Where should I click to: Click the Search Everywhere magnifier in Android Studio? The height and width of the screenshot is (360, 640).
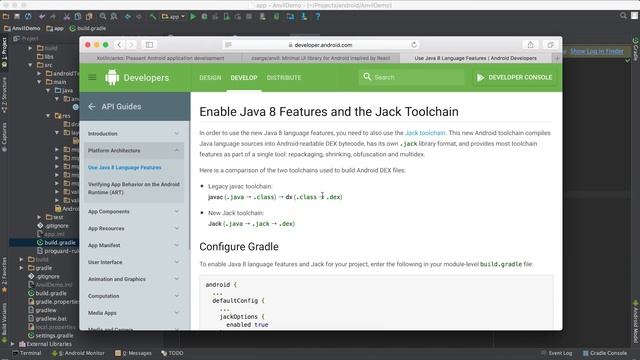pyautogui.click(x=623, y=16)
